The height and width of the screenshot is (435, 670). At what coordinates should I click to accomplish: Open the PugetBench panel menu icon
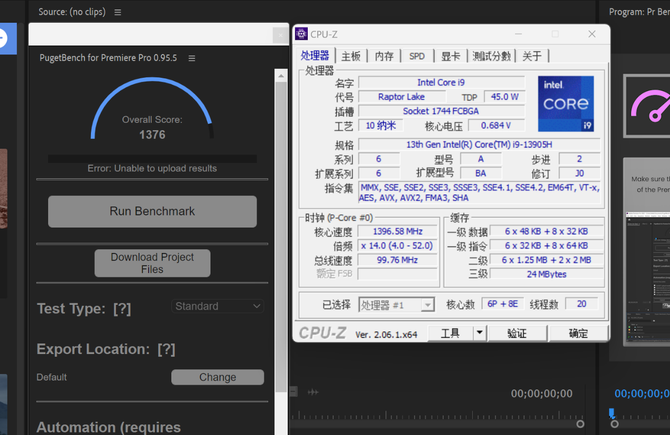192,58
